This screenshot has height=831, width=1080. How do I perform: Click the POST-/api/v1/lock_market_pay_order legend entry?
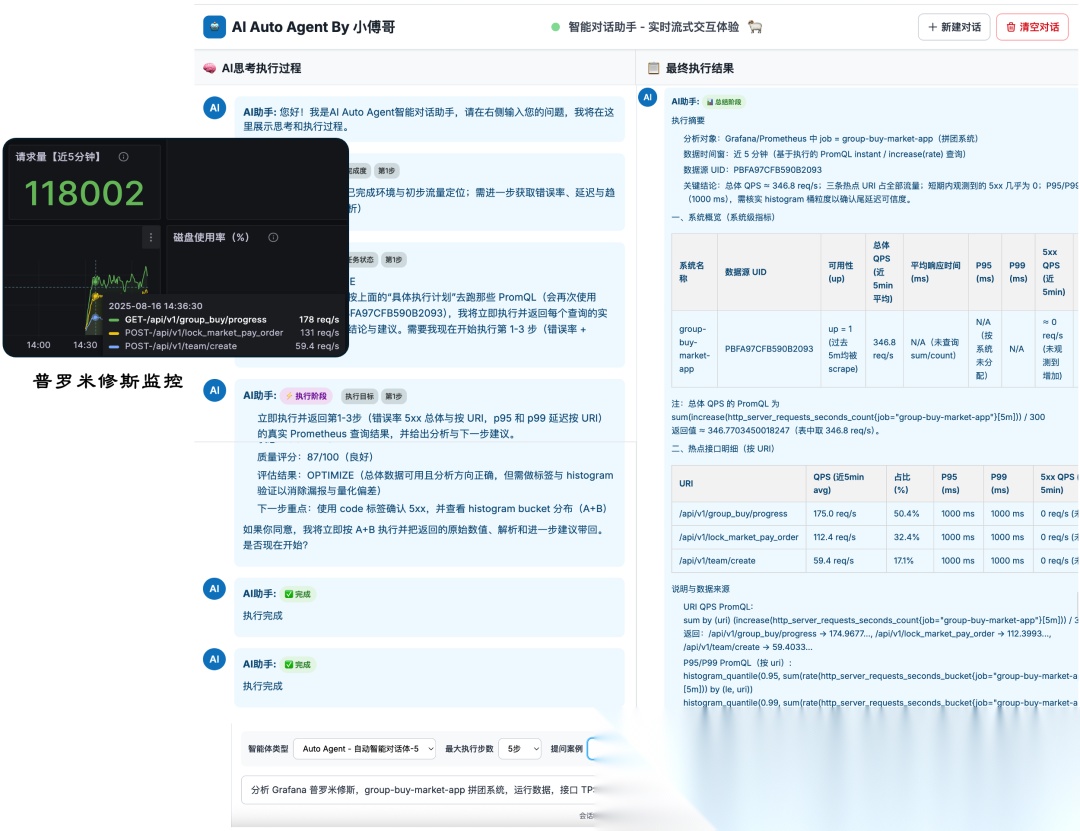point(204,333)
